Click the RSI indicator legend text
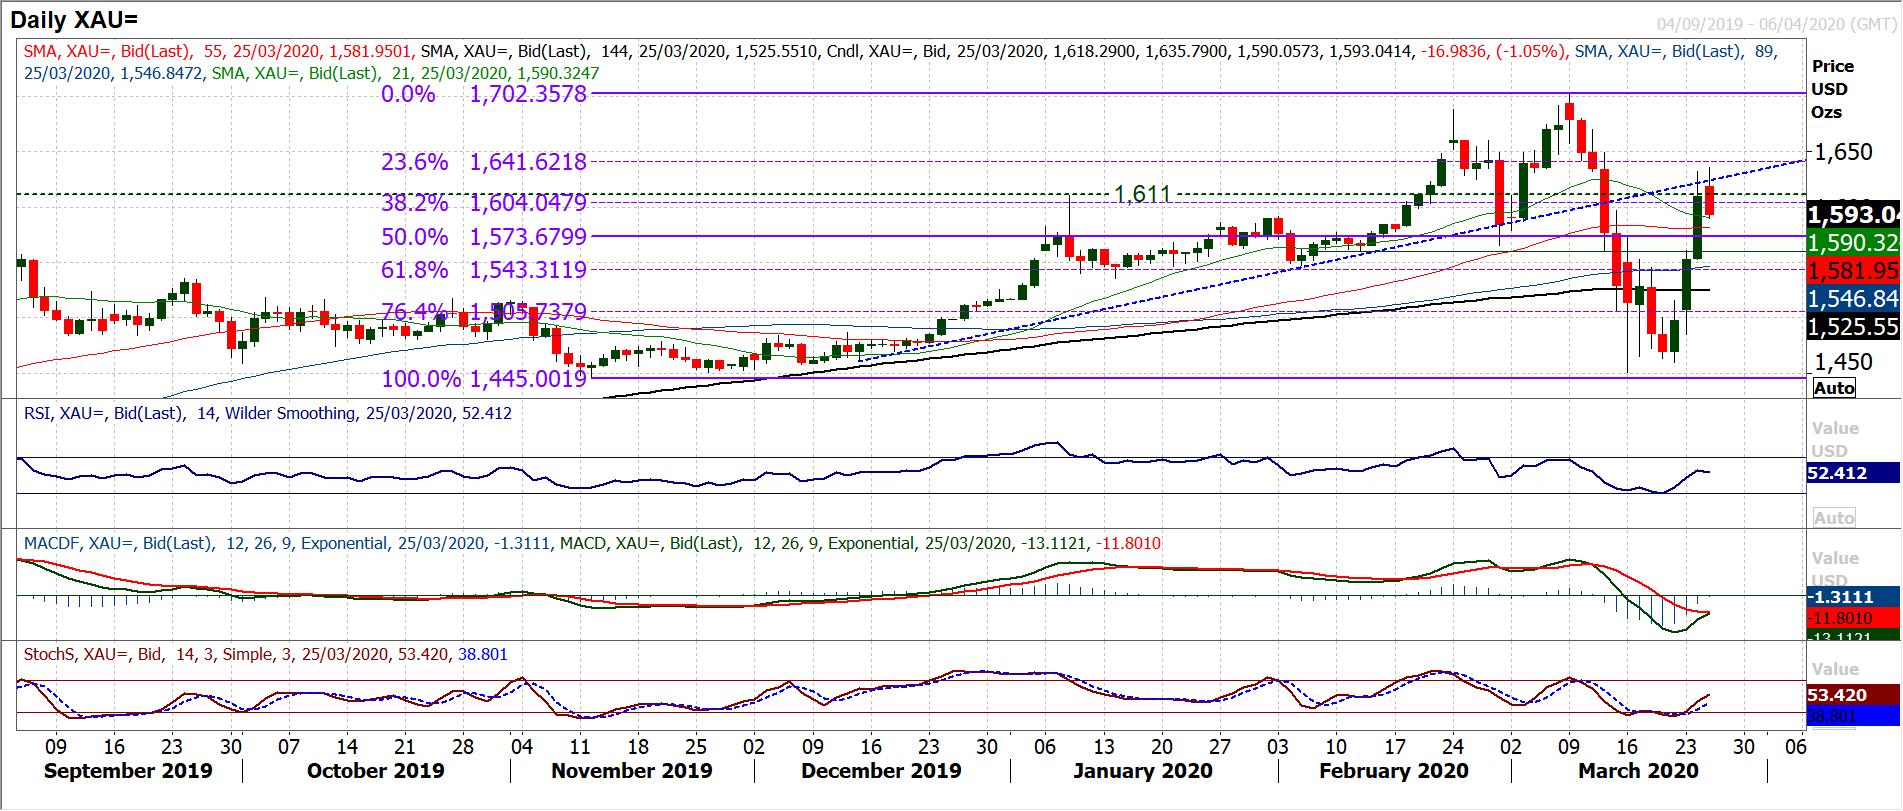Image resolution: width=1903 pixels, height=811 pixels. point(268,413)
